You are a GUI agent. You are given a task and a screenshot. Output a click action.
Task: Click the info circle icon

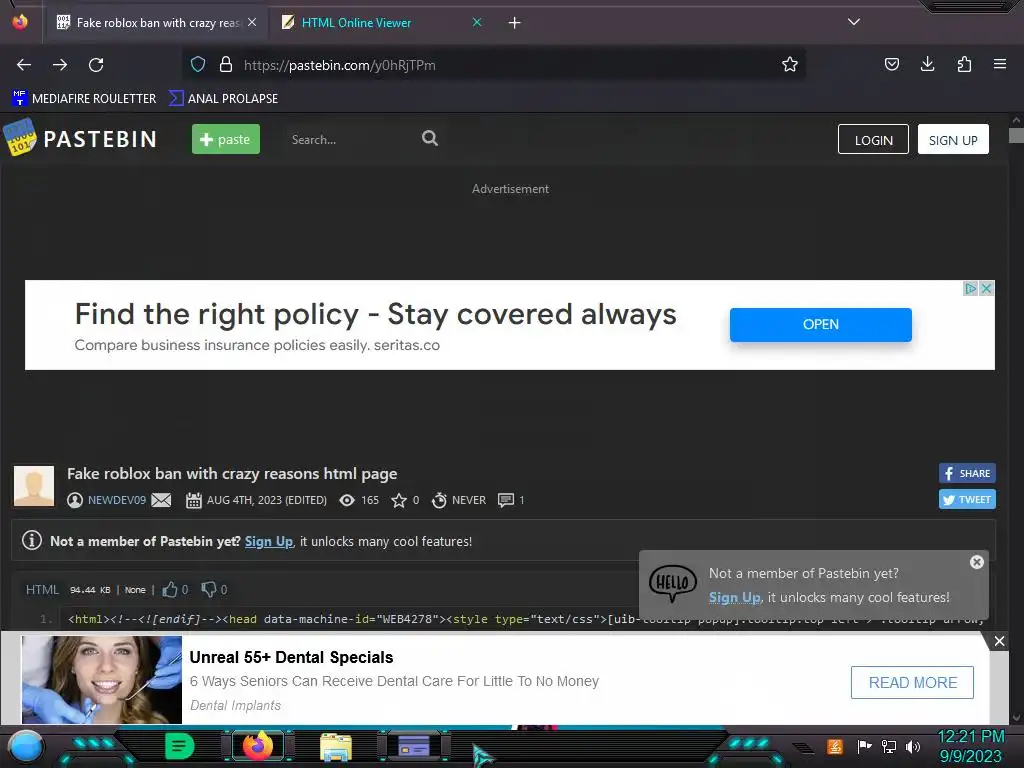point(32,540)
